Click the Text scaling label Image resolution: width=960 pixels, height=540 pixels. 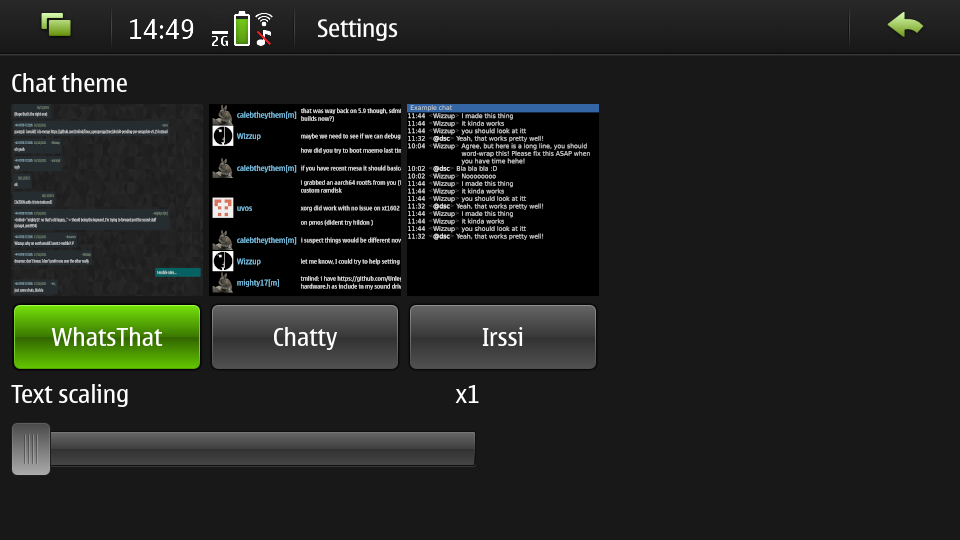click(x=70, y=395)
